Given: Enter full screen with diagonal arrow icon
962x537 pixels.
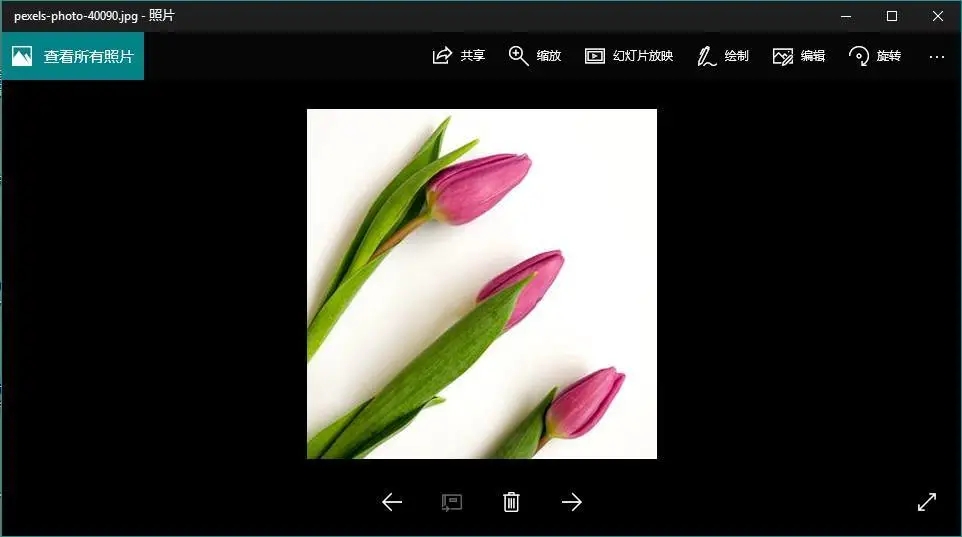Looking at the screenshot, I should coord(927,502).
